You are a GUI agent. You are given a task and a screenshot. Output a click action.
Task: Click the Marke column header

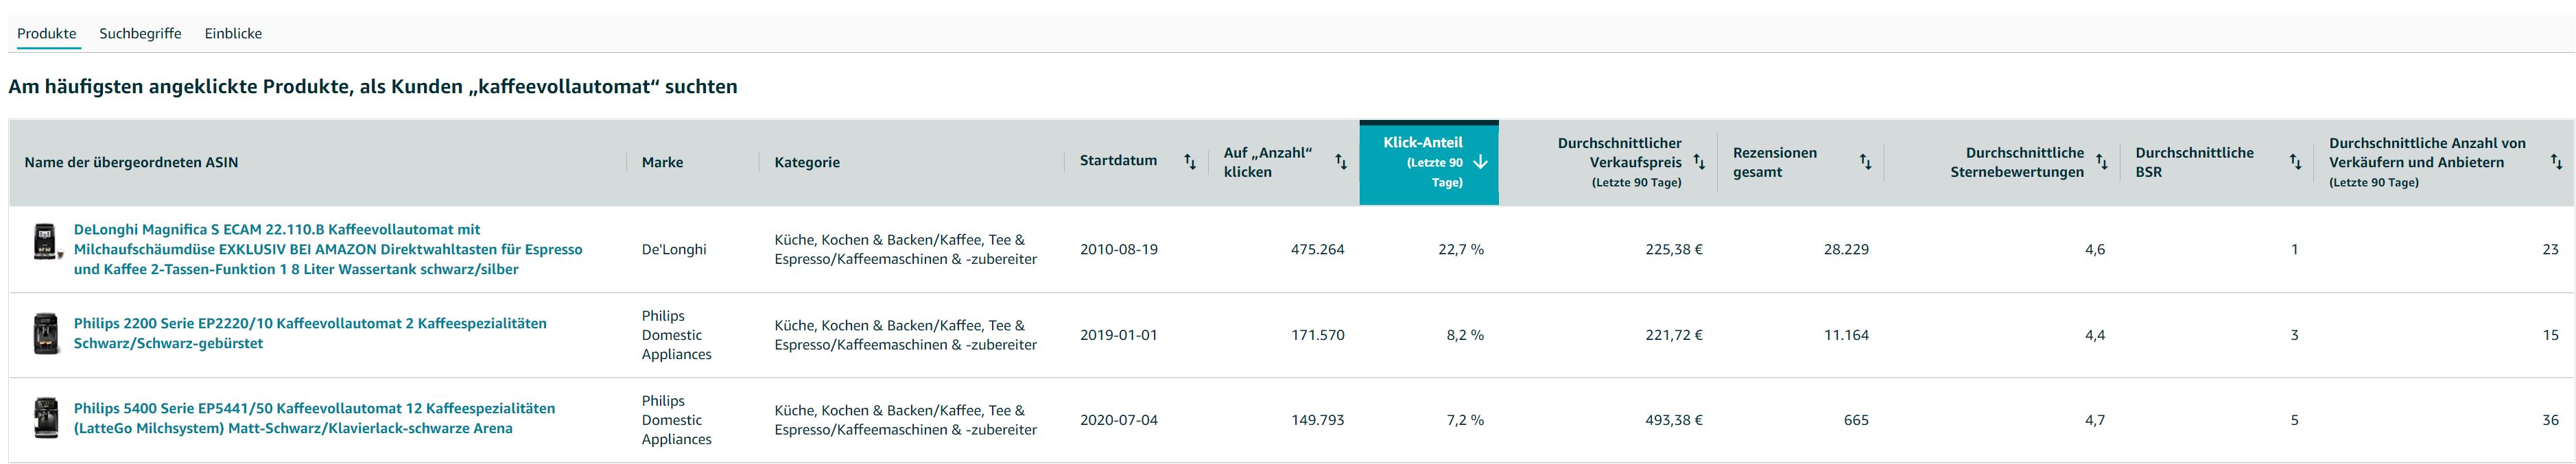coord(662,162)
